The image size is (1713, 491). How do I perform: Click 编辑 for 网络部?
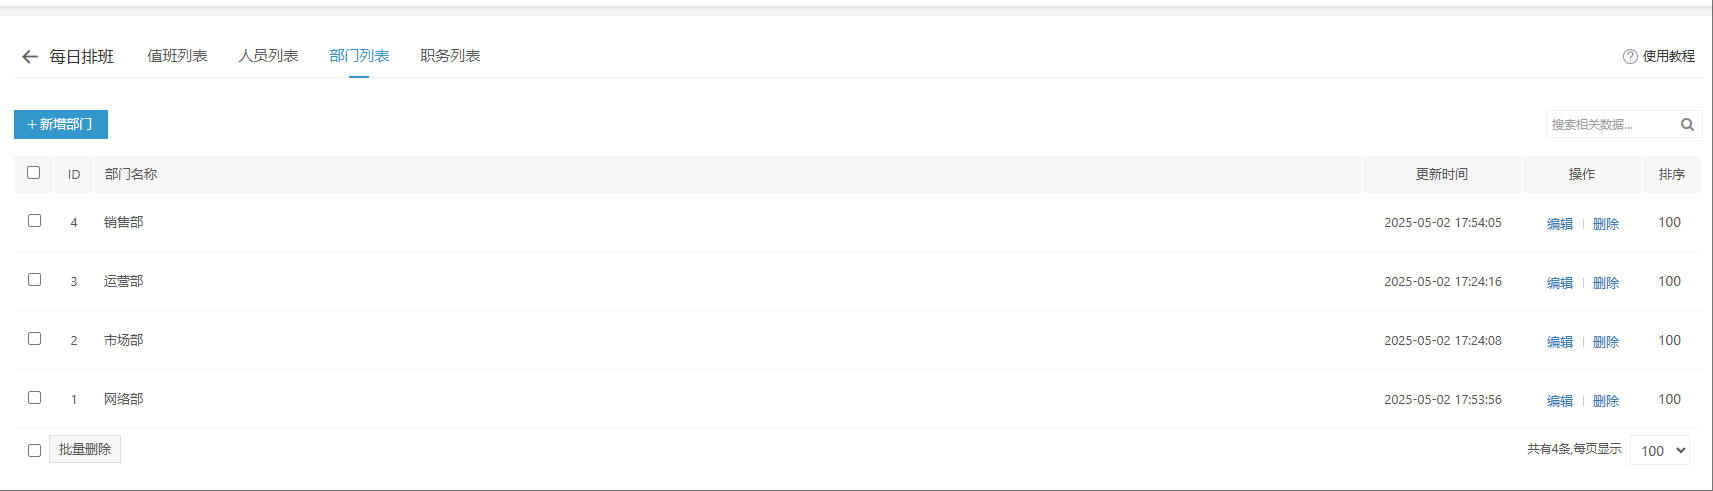1560,401
